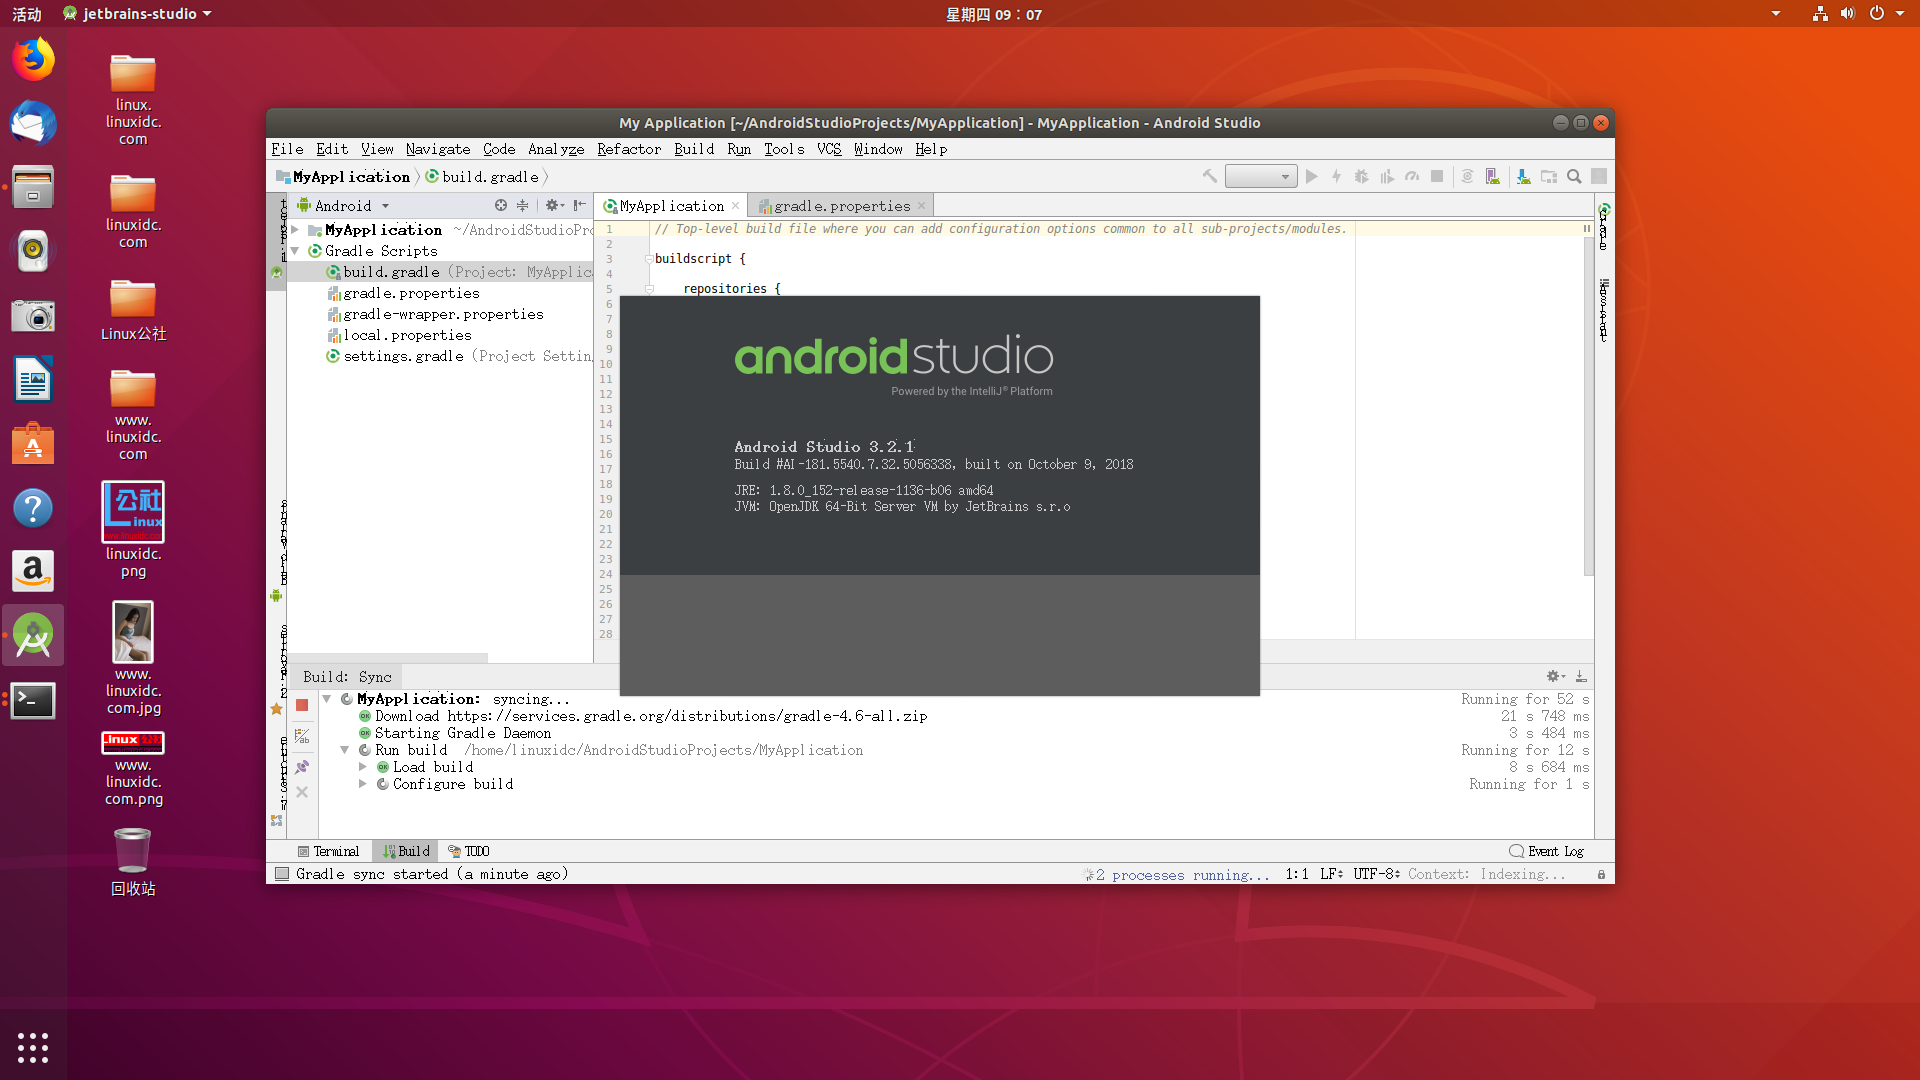
Task: Click scroll from source target icon
Action: 501,205
